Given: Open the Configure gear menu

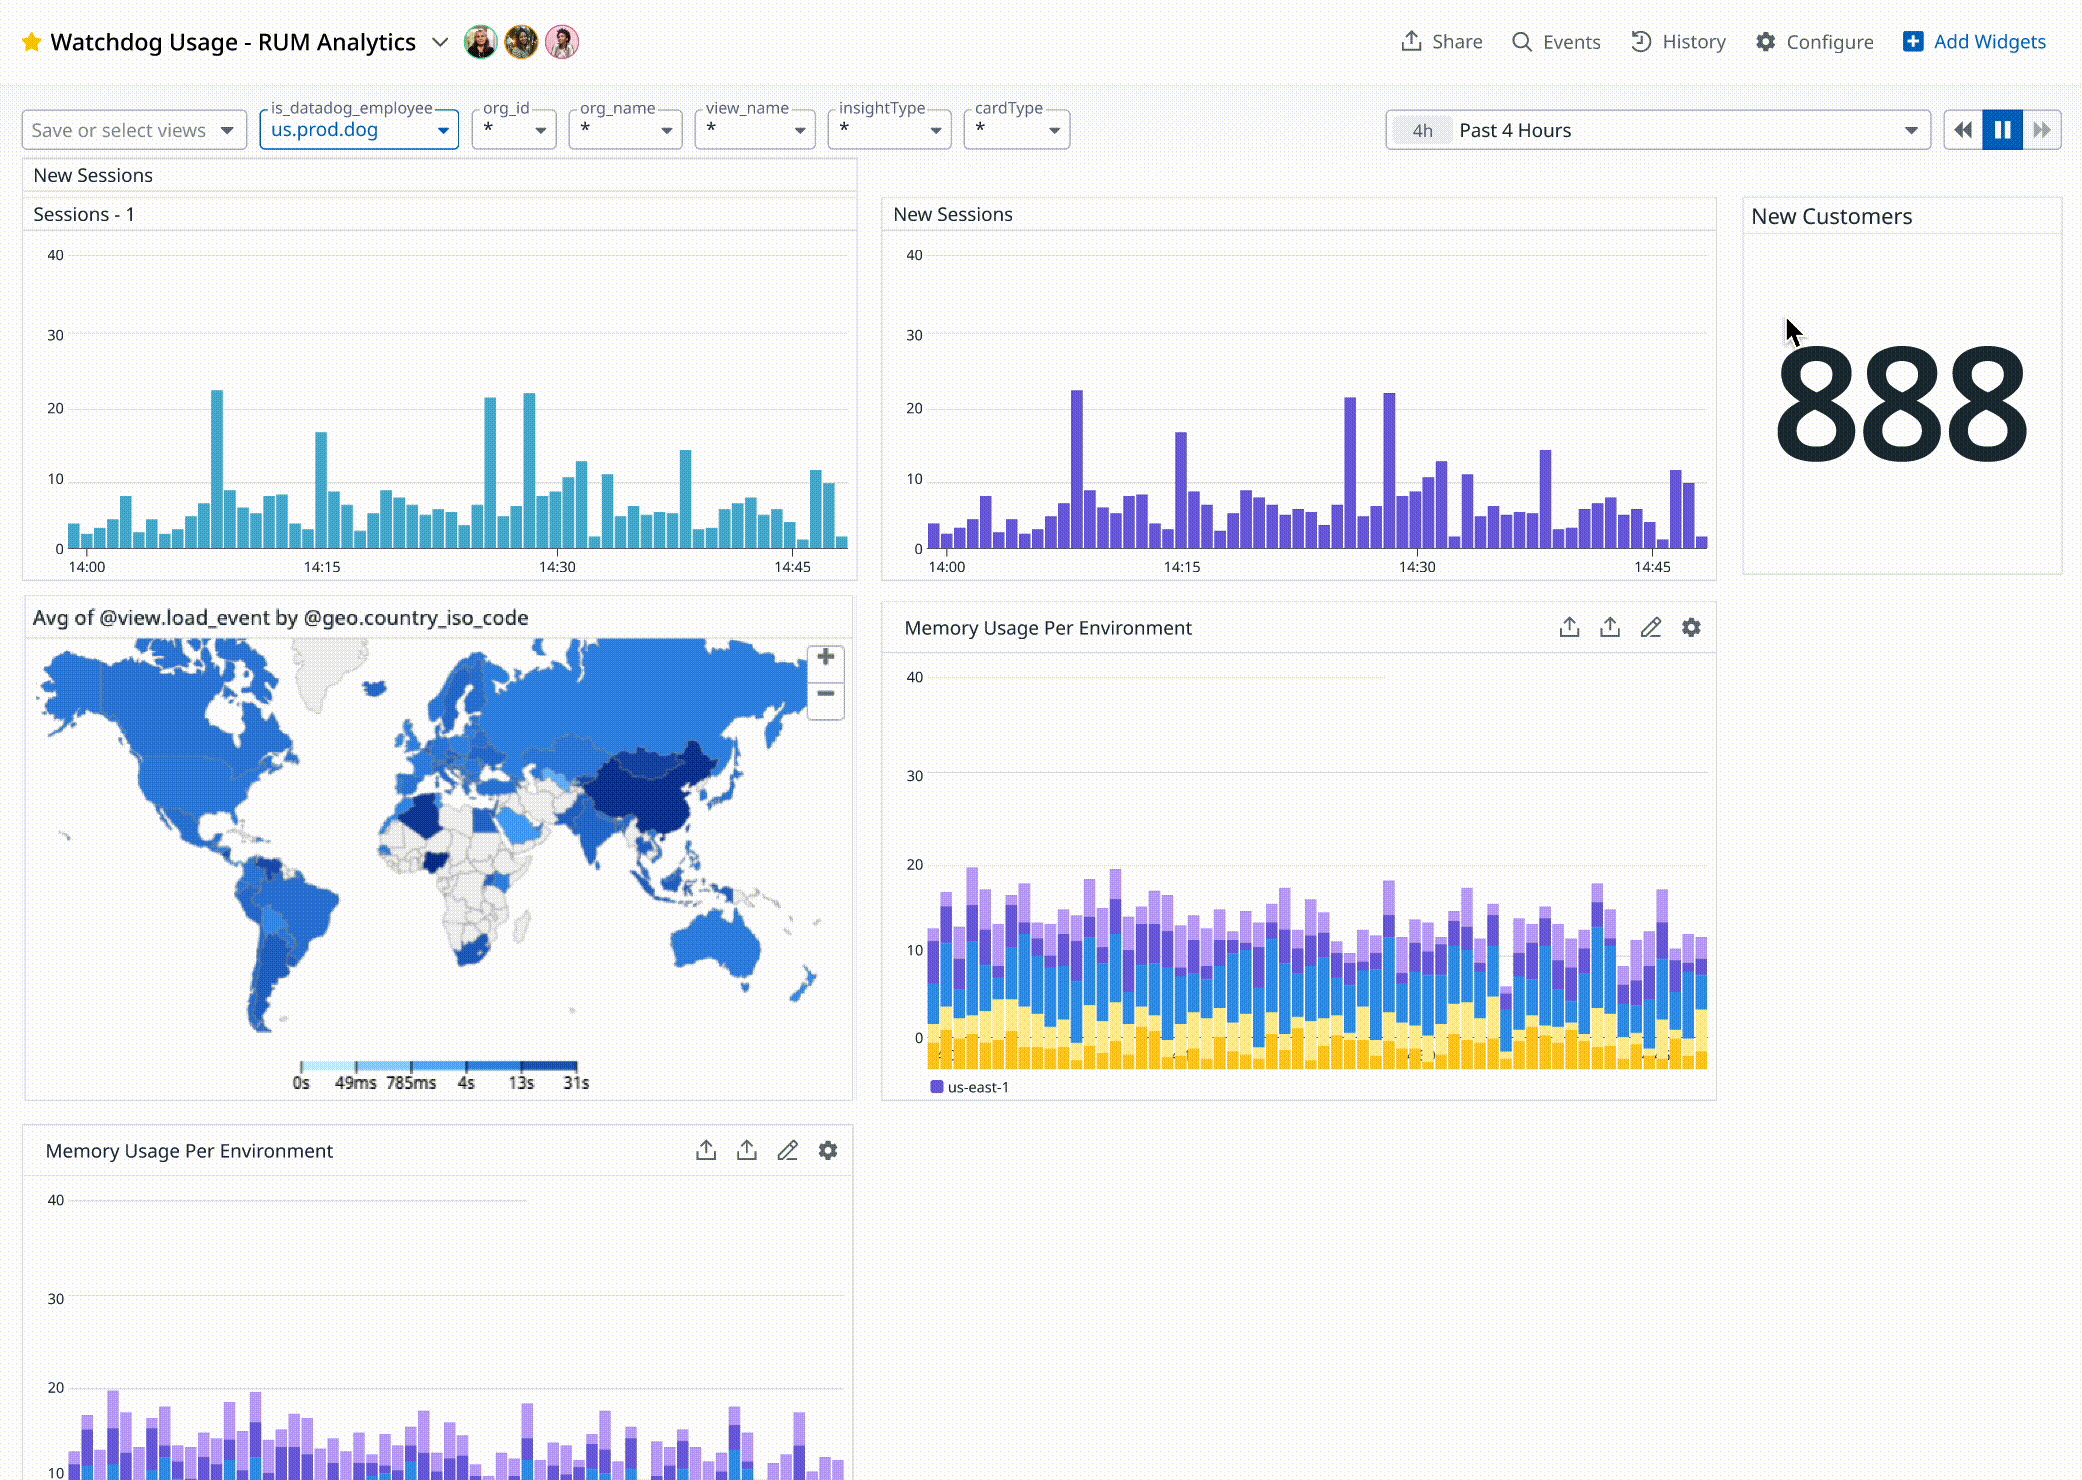Looking at the screenshot, I should [1814, 42].
